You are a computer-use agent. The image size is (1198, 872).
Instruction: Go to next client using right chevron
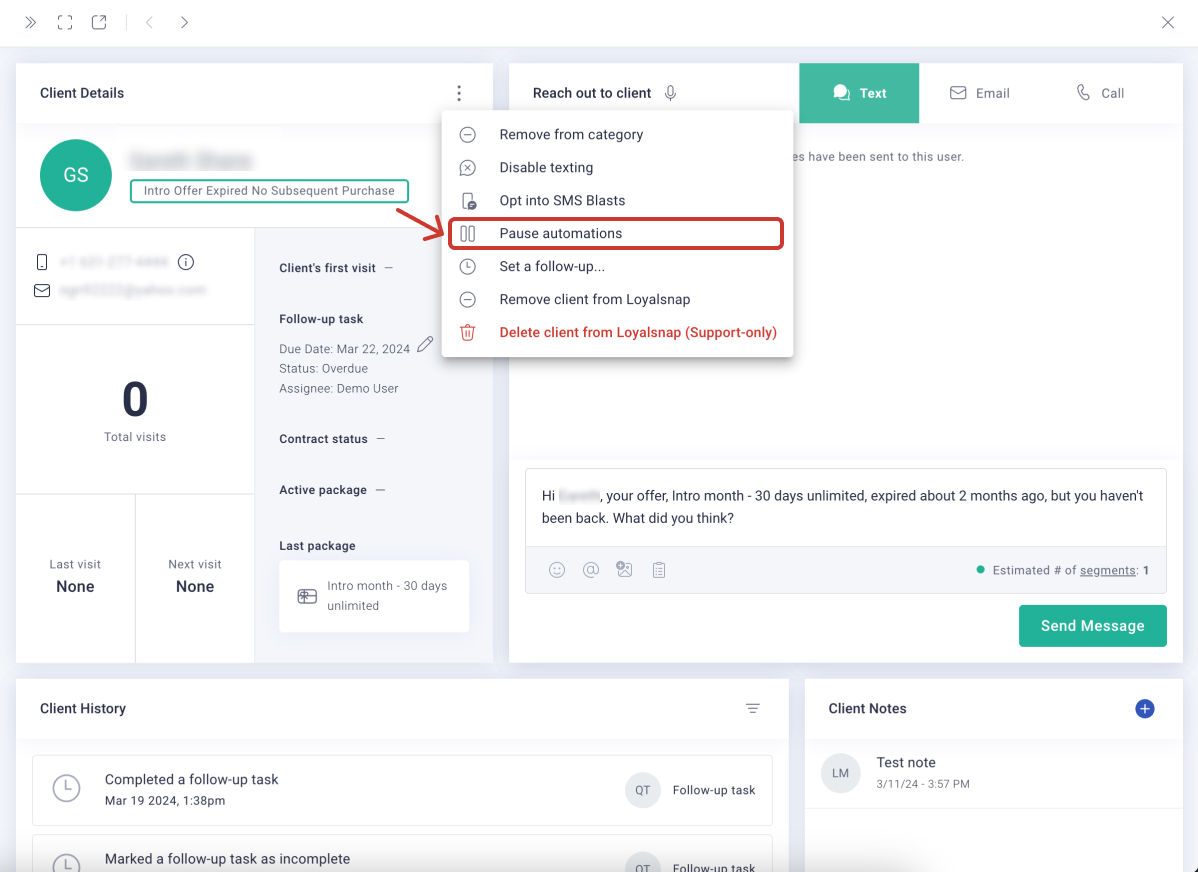coord(184,22)
